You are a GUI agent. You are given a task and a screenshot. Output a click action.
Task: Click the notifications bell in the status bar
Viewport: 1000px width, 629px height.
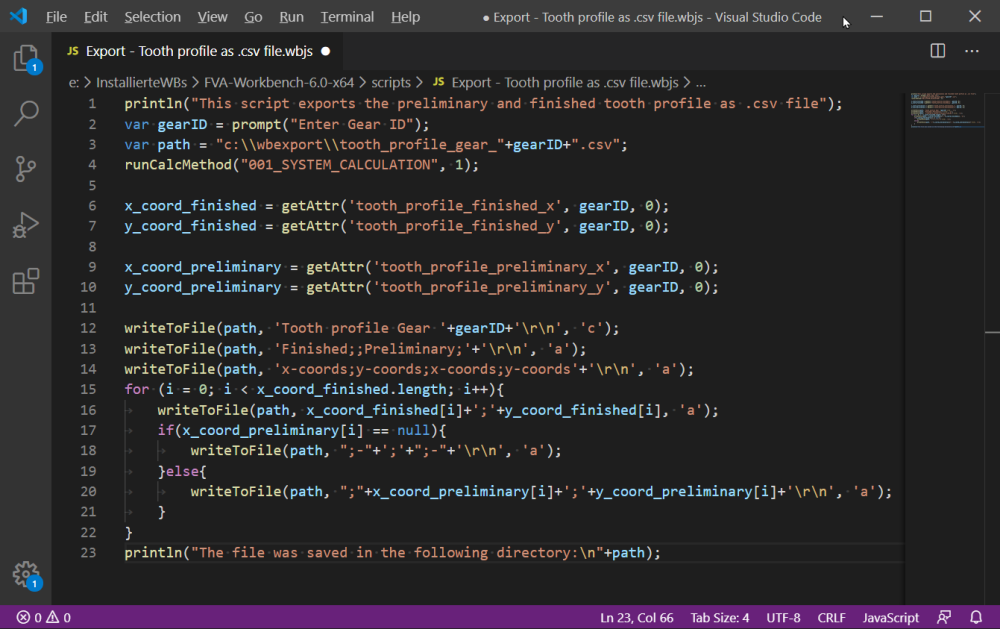(977, 617)
